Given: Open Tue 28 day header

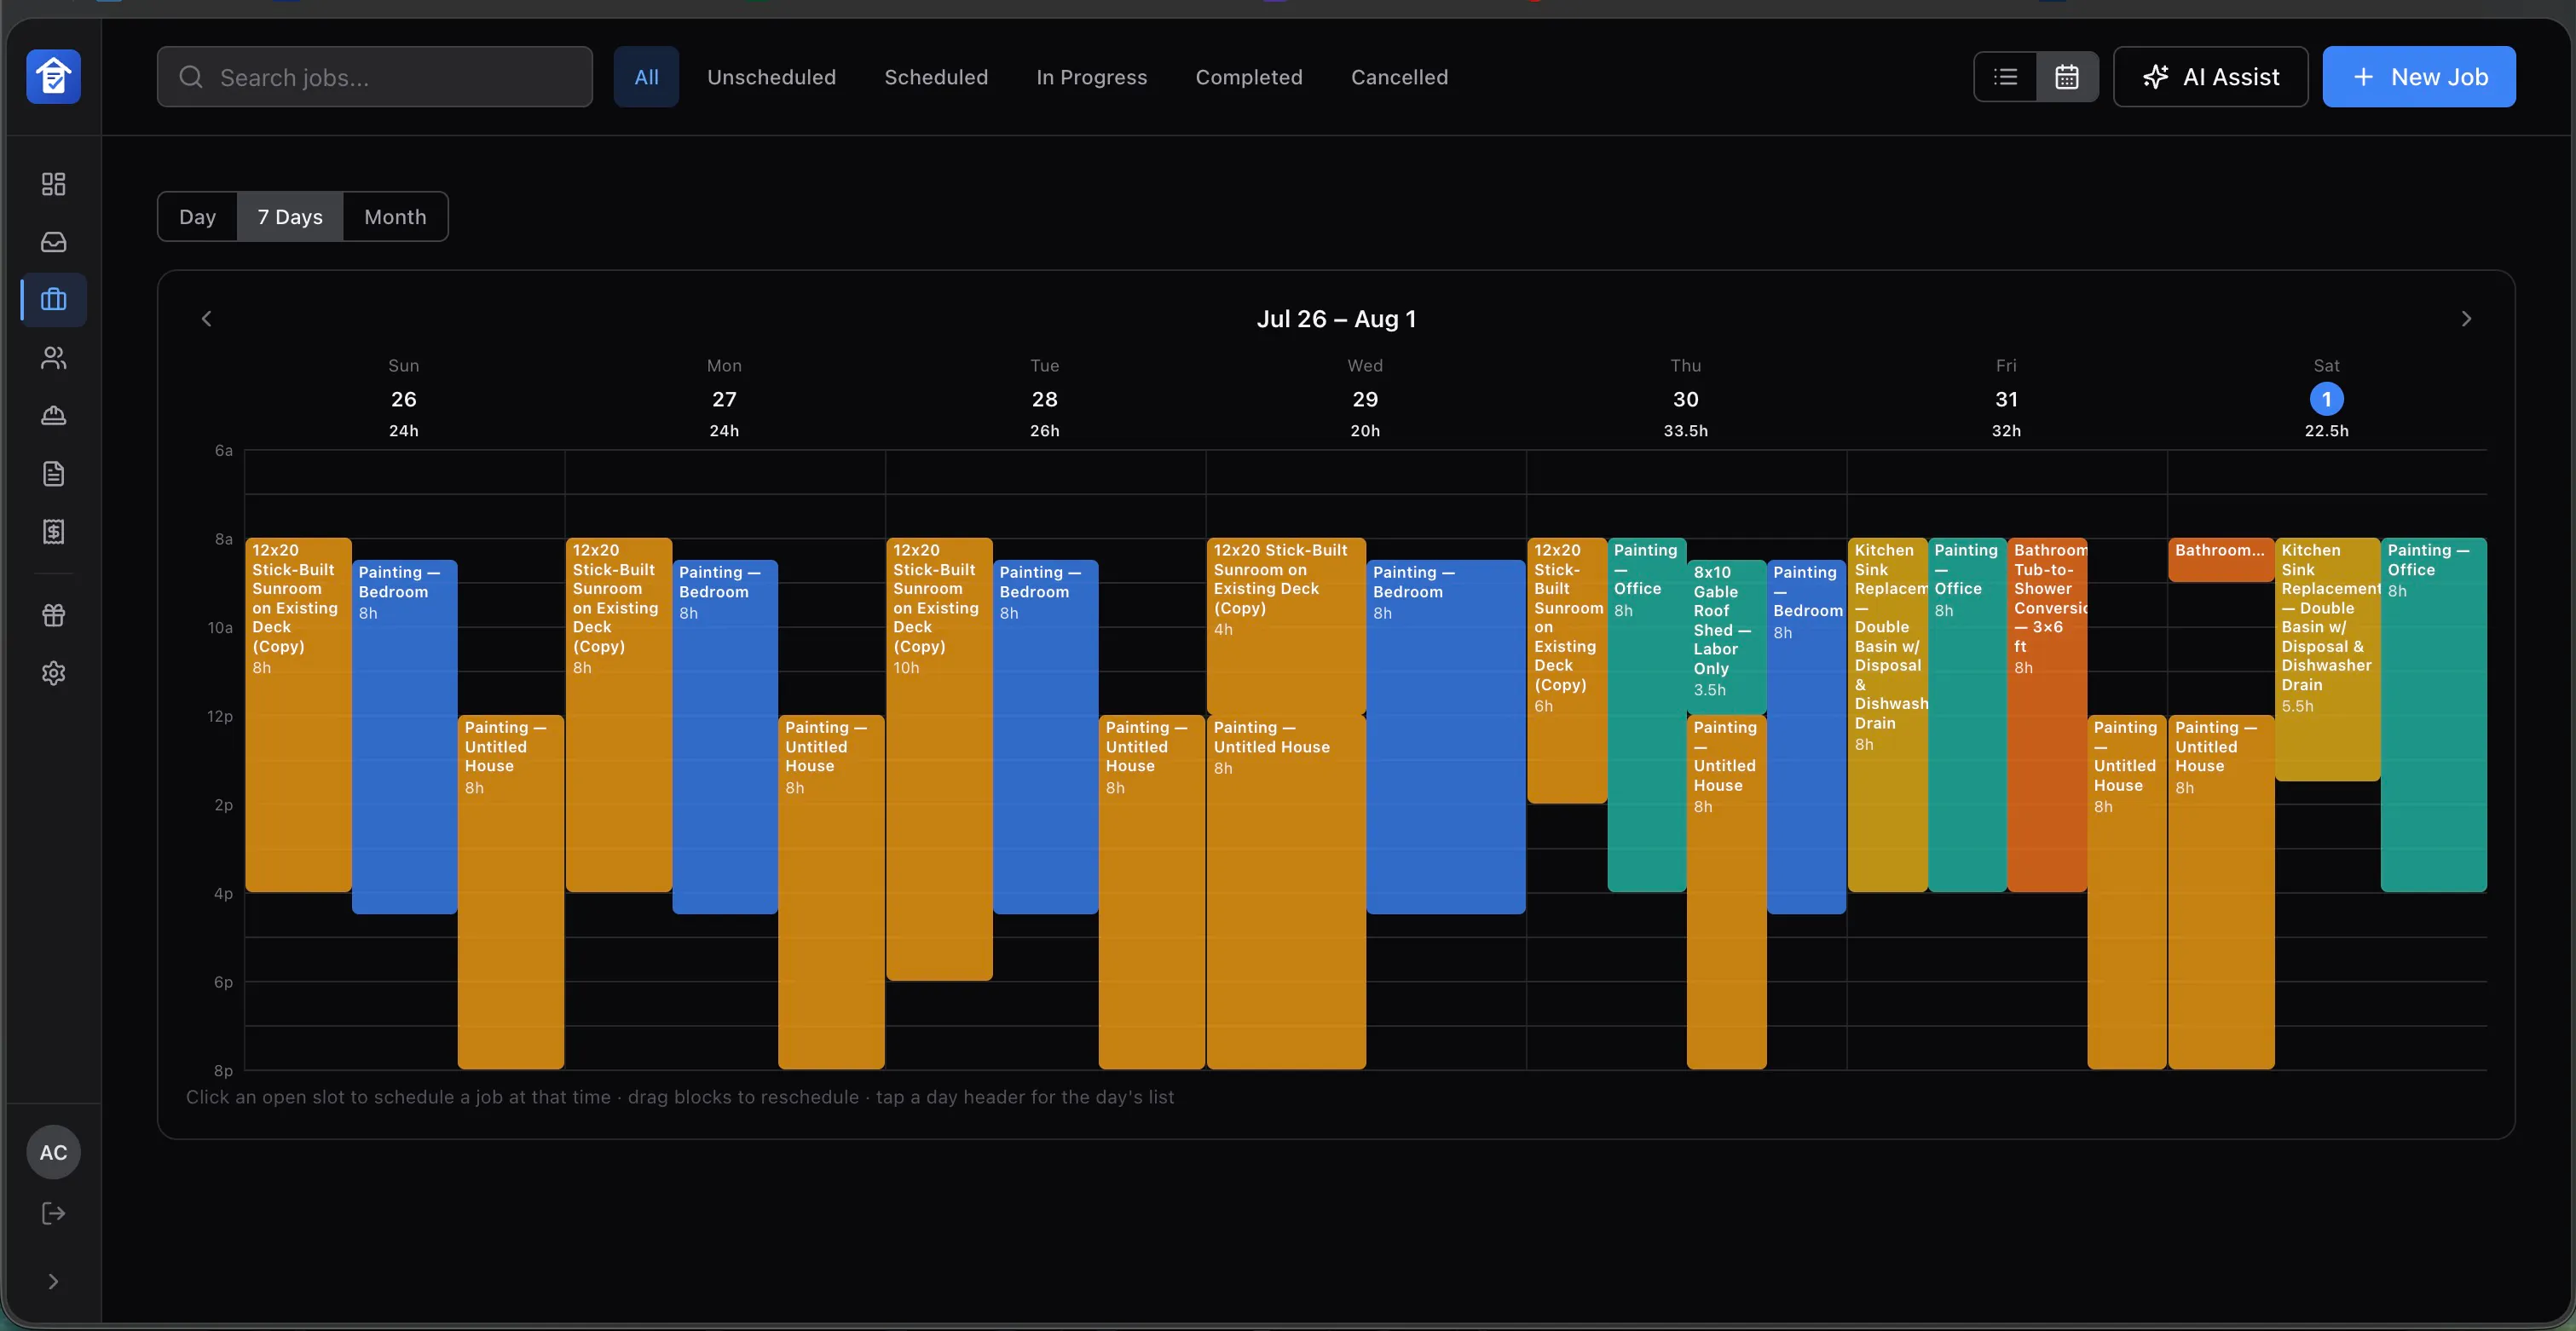Looking at the screenshot, I should [1045, 398].
